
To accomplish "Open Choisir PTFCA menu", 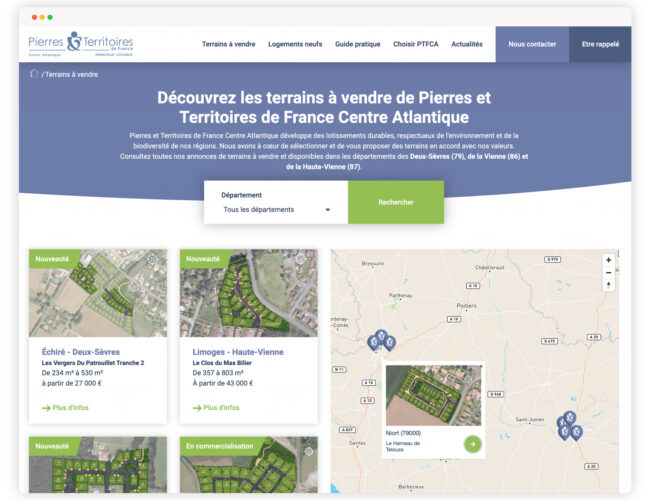I will click(x=416, y=44).
